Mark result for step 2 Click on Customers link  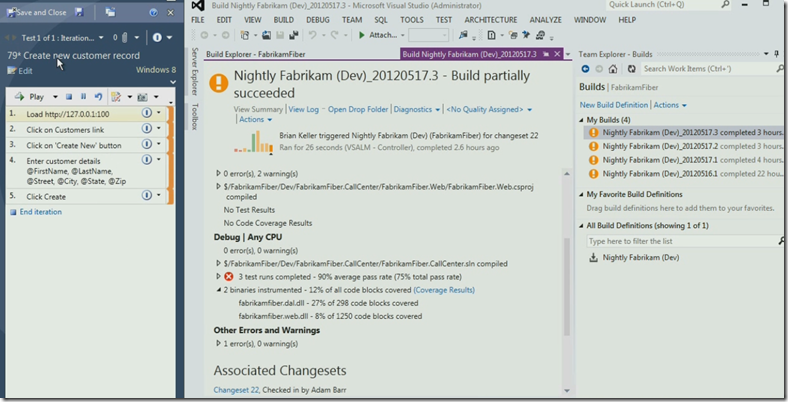point(147,129)
